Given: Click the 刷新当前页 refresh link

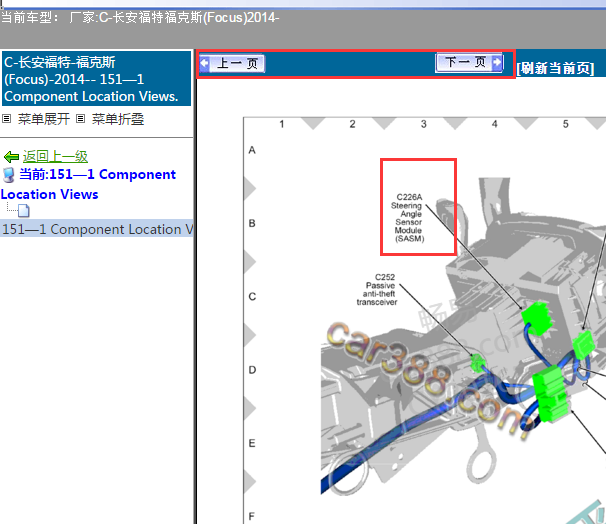Looking at the screenshot, I should tap(555, 68).
